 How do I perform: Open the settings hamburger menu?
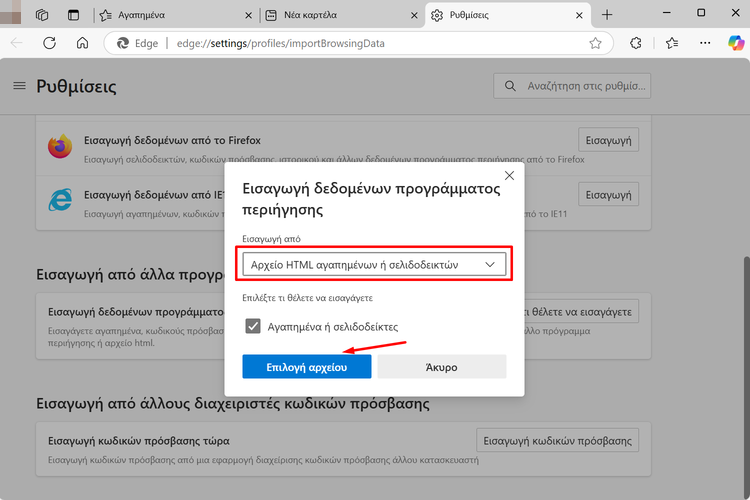tap(19, 86)
